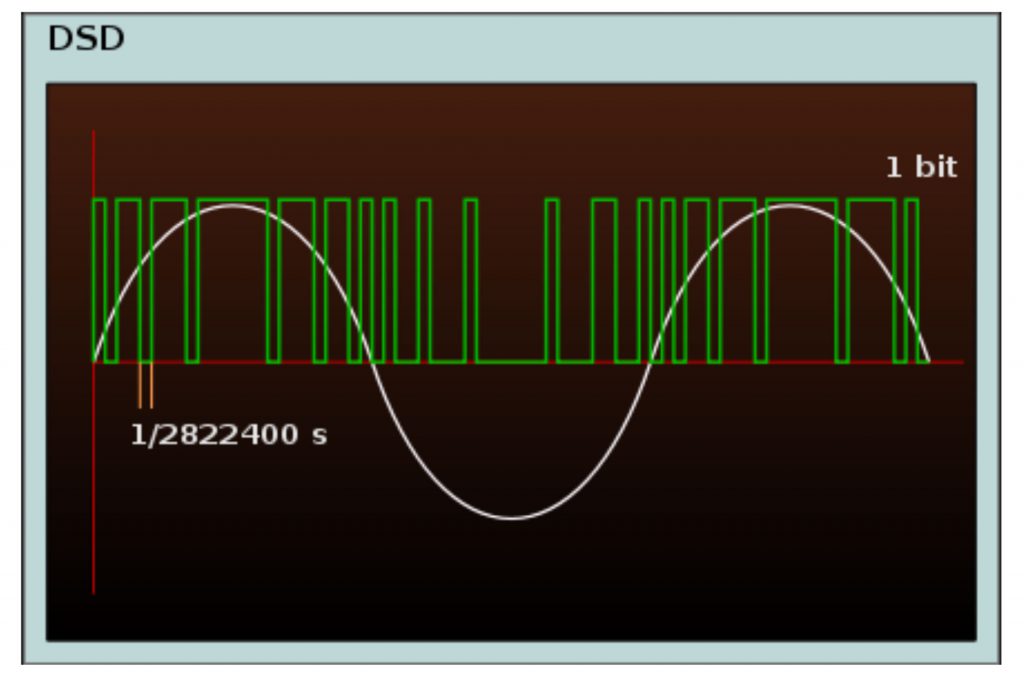Click the sine wave's right end point
The image size is (1024, 680).
coord(929,360)
